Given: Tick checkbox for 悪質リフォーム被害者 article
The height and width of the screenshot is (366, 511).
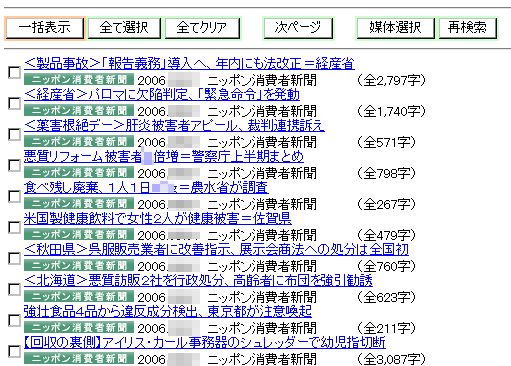Looking at the screenshot, I should pos(14,165).
